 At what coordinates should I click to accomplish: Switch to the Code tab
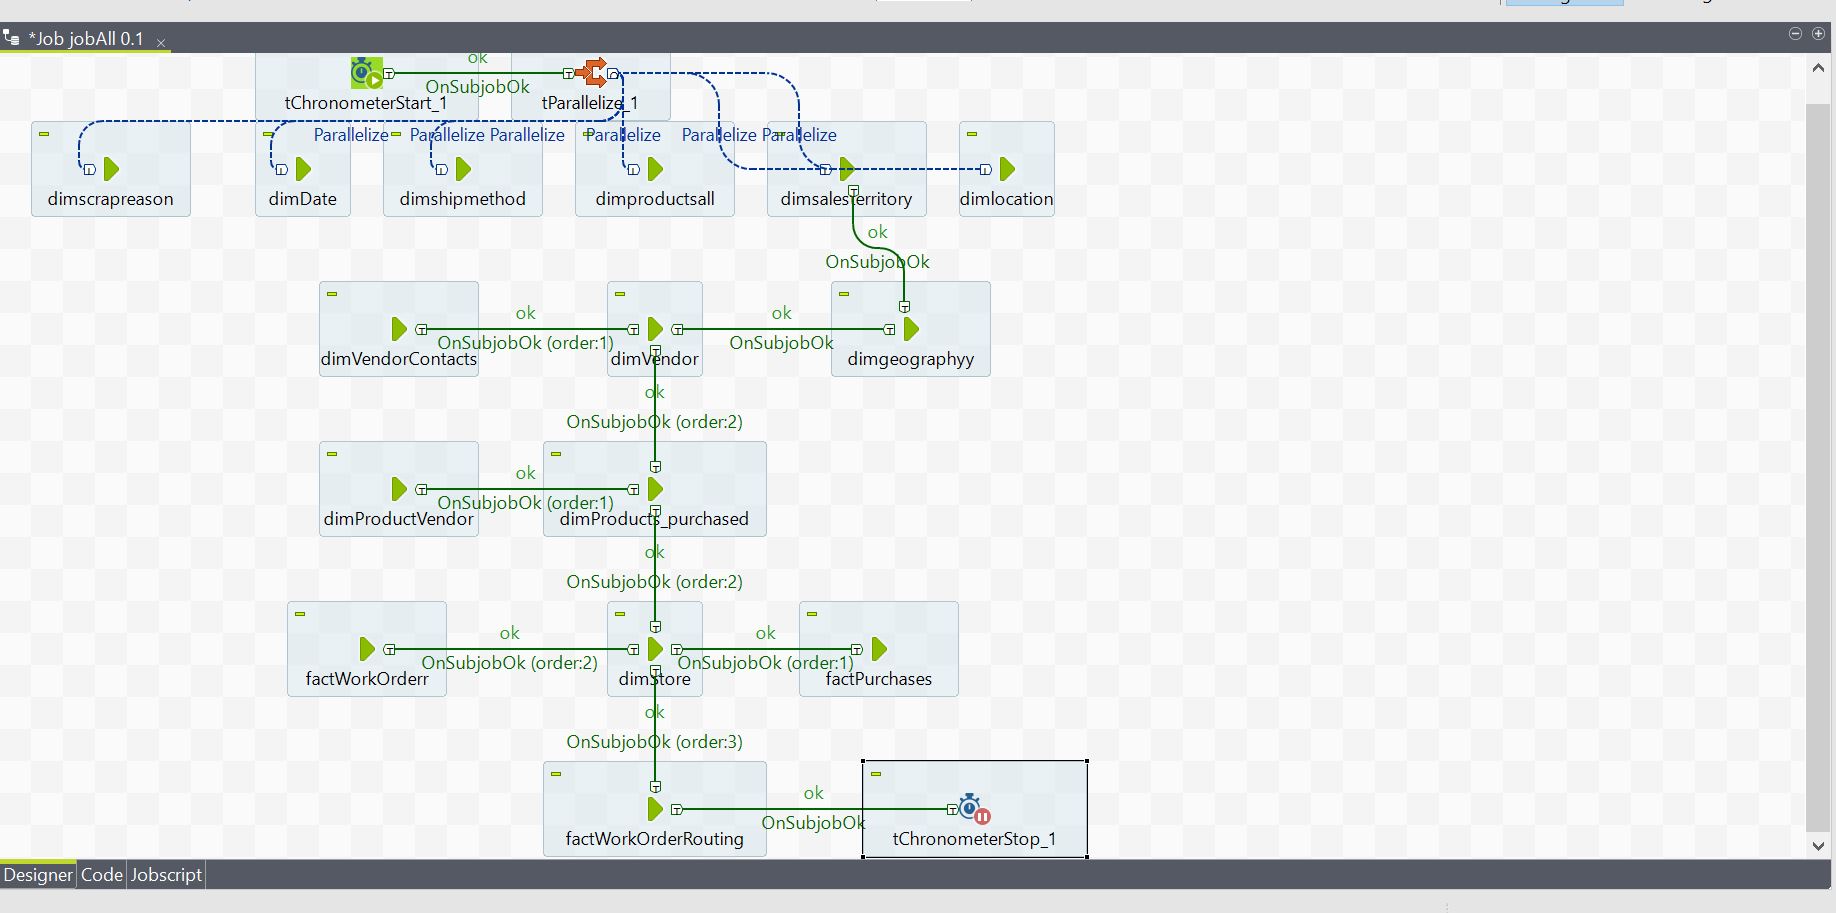tap(102, 875)
